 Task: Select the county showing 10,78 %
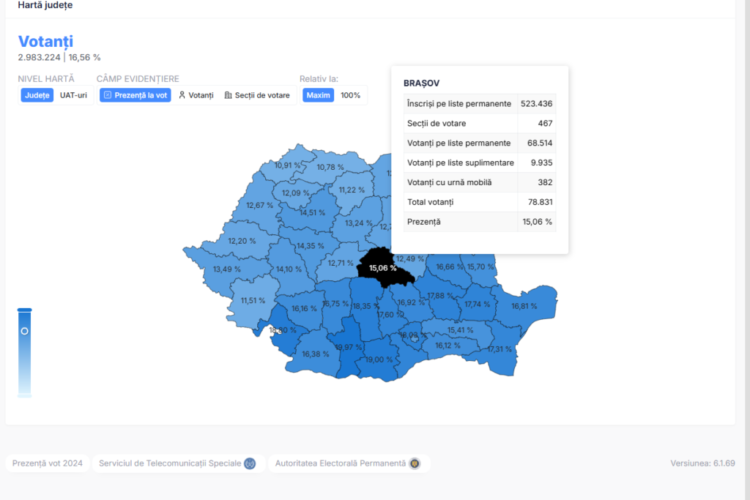coord(330,167)
